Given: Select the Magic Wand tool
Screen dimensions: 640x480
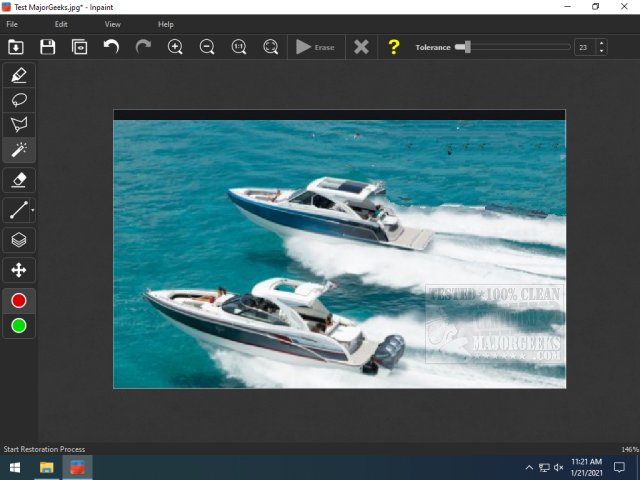Looking at the screenshot, I should click(x=19, y=150).
